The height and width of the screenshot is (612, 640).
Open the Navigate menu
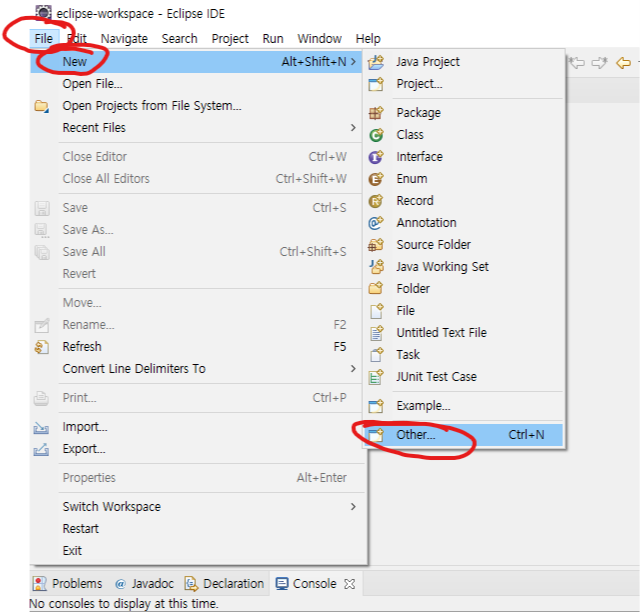(x=124, y=38)
